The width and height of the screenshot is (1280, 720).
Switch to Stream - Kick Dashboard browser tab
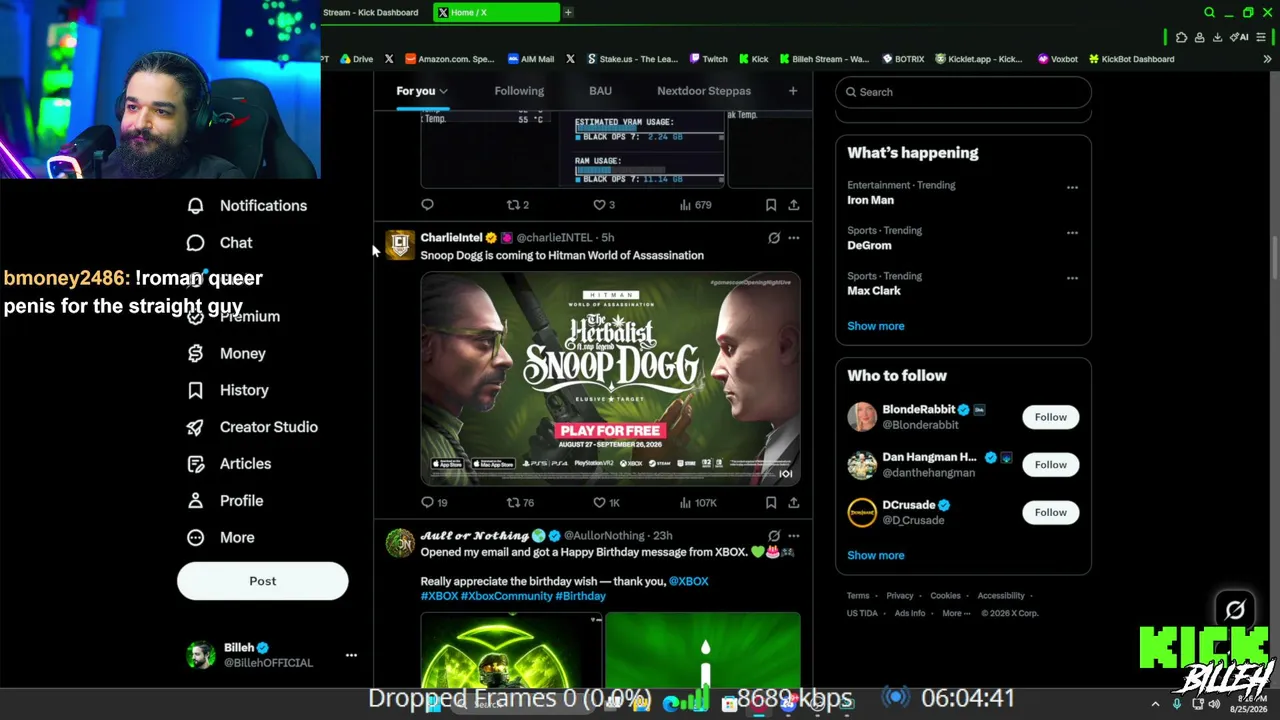pyautogui.click(x=371, y=13)
